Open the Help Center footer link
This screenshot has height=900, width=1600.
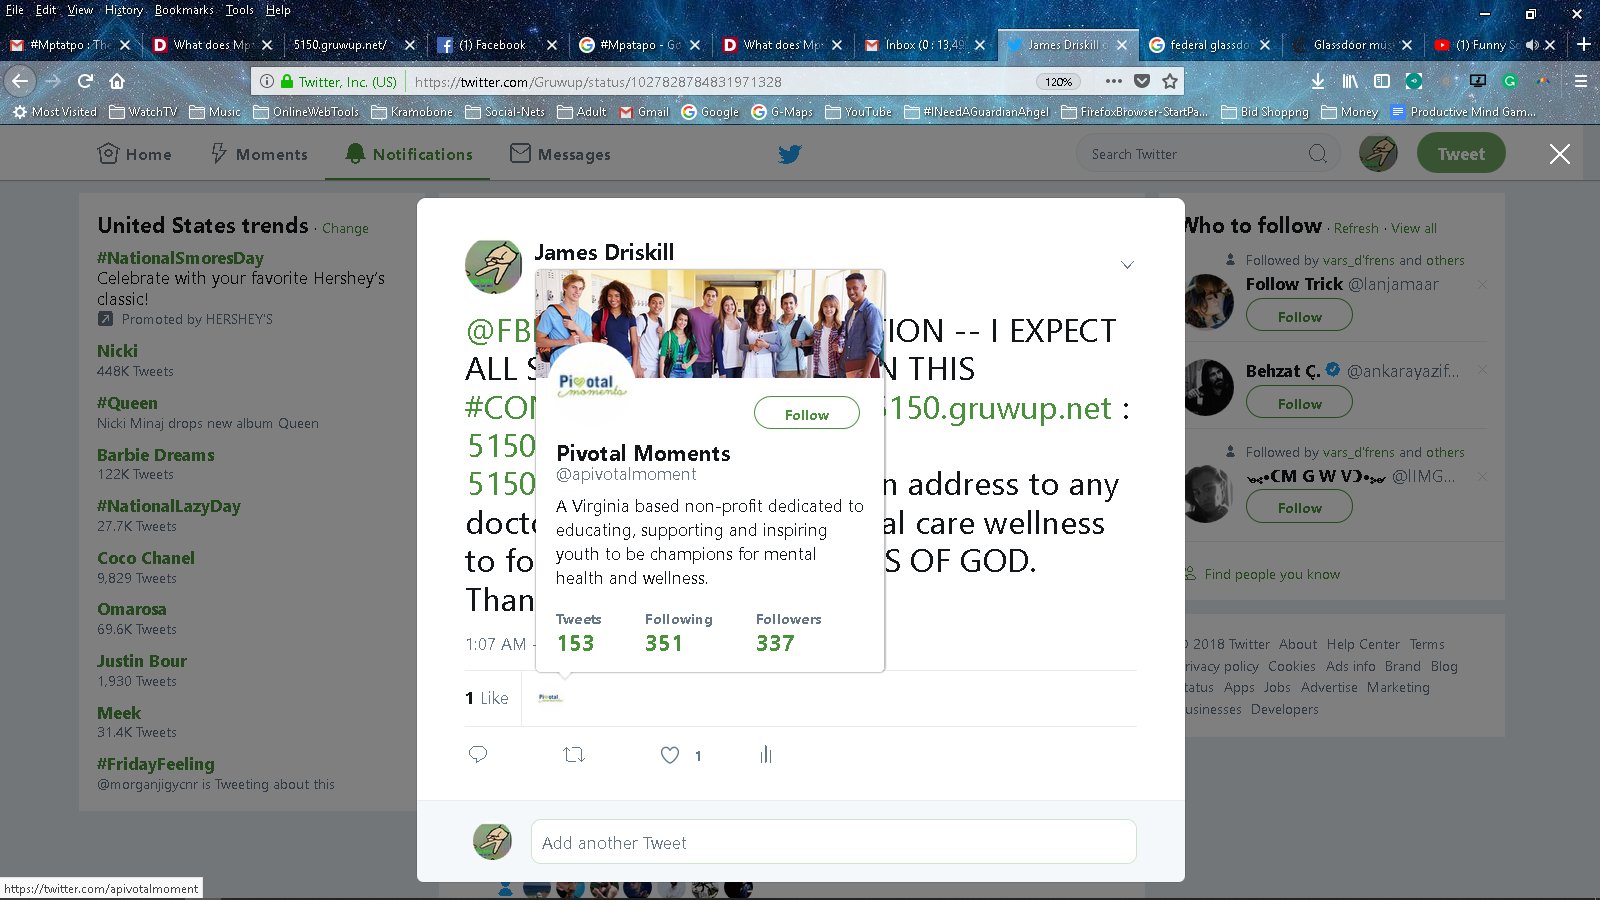pyautogui.click(x=1363, y=644)
